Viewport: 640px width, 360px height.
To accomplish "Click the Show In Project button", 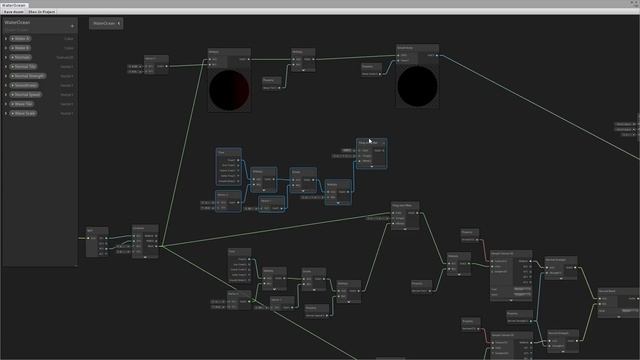I will [x=42, y=12].
